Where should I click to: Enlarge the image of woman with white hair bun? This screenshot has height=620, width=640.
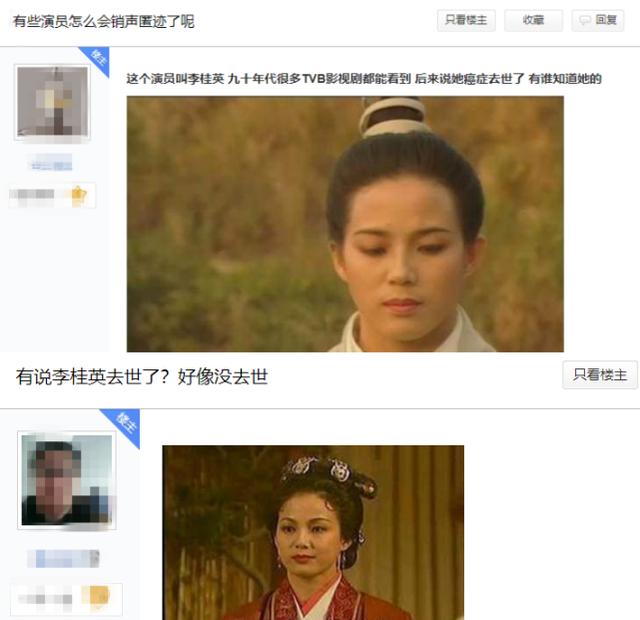tap(345, 224)
